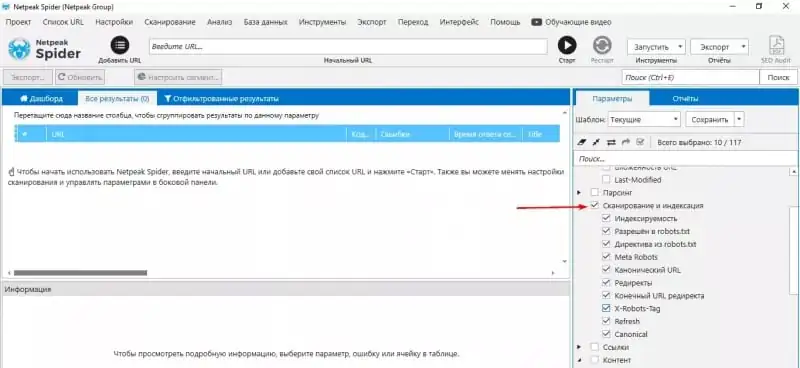
Task: Open the Проект menu
Action: point(18,22)
